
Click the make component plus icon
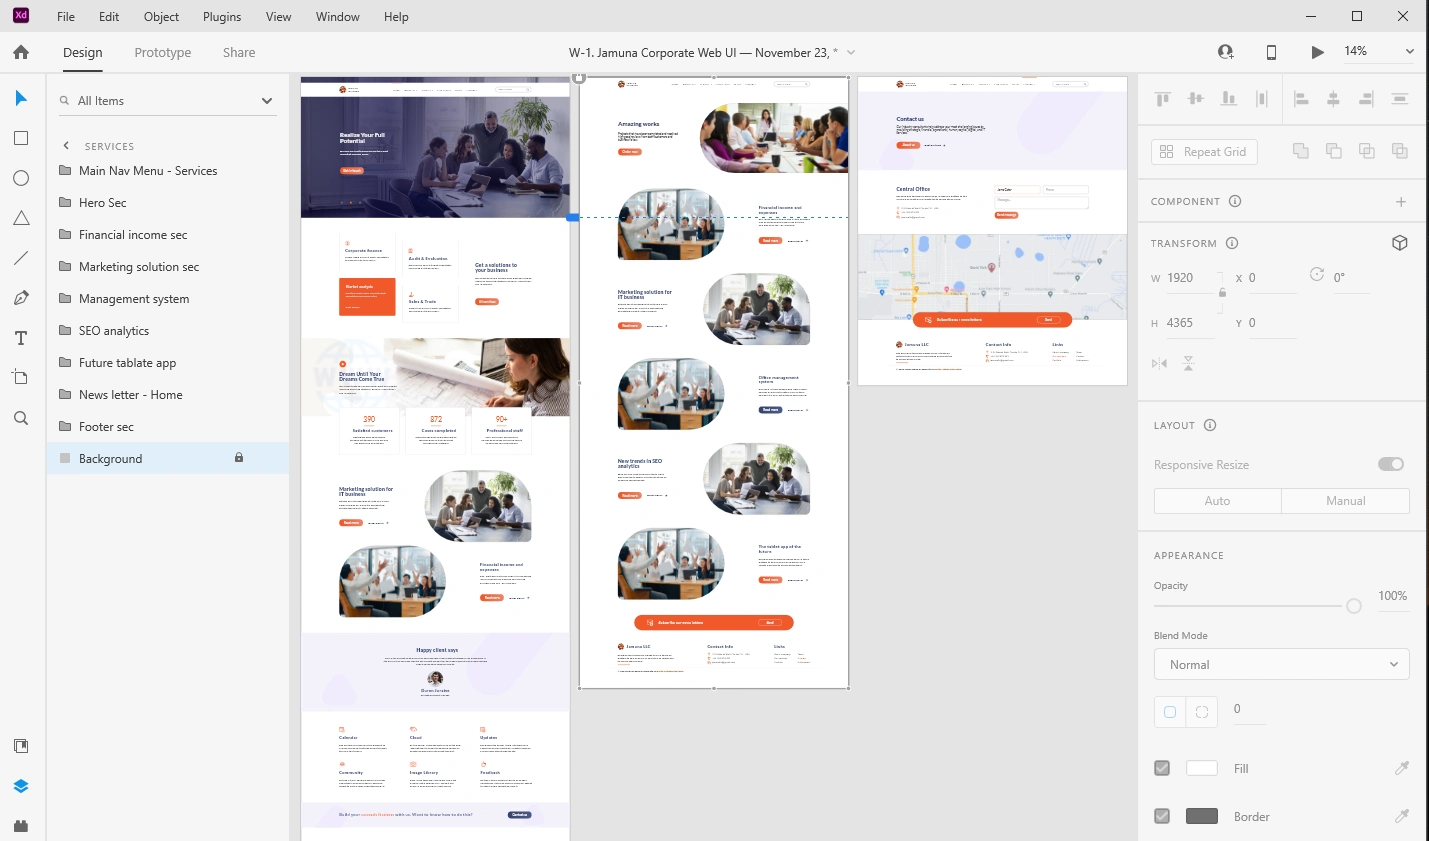[1401, 202]
